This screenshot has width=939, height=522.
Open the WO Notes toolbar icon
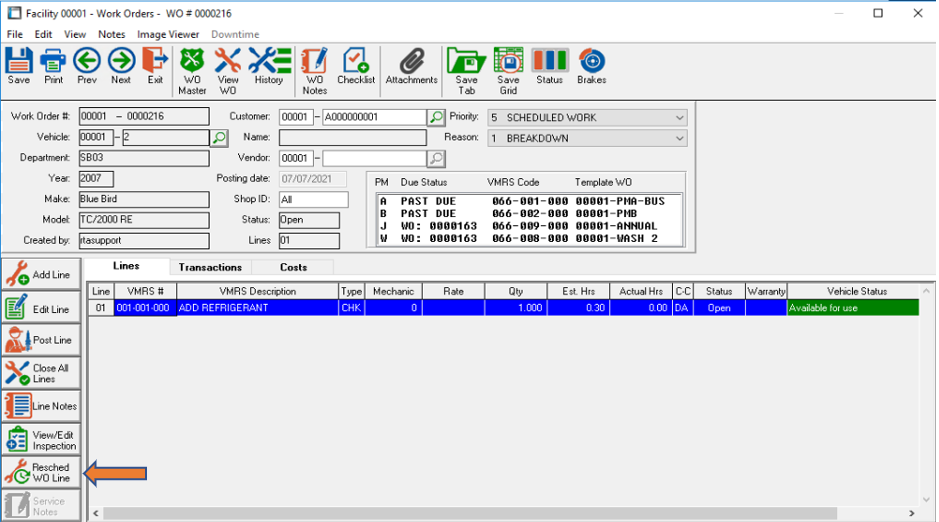[315, 70]
